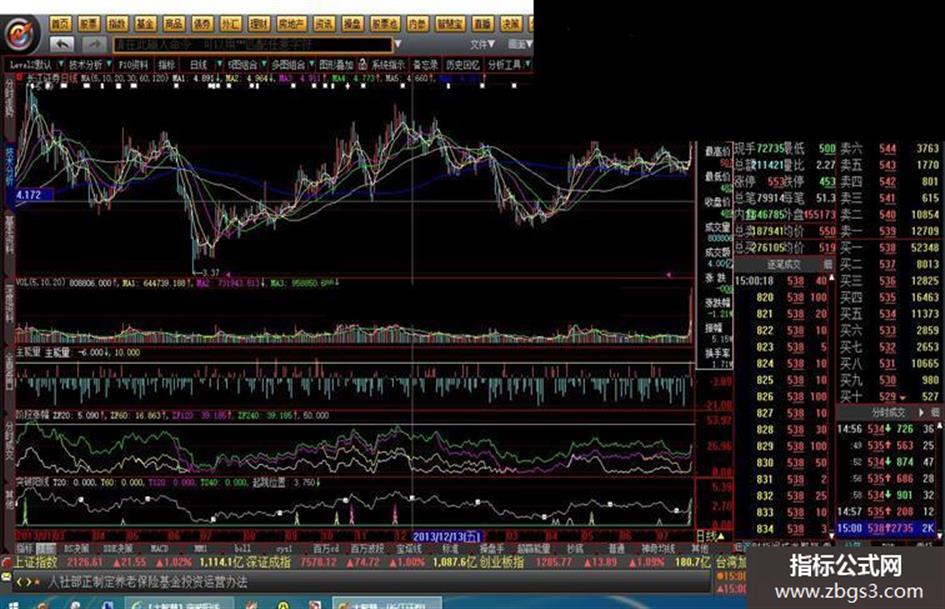Screen dimensions: 945x609
Task: Open the 债券 bonds button
Action: coord(202,24)
